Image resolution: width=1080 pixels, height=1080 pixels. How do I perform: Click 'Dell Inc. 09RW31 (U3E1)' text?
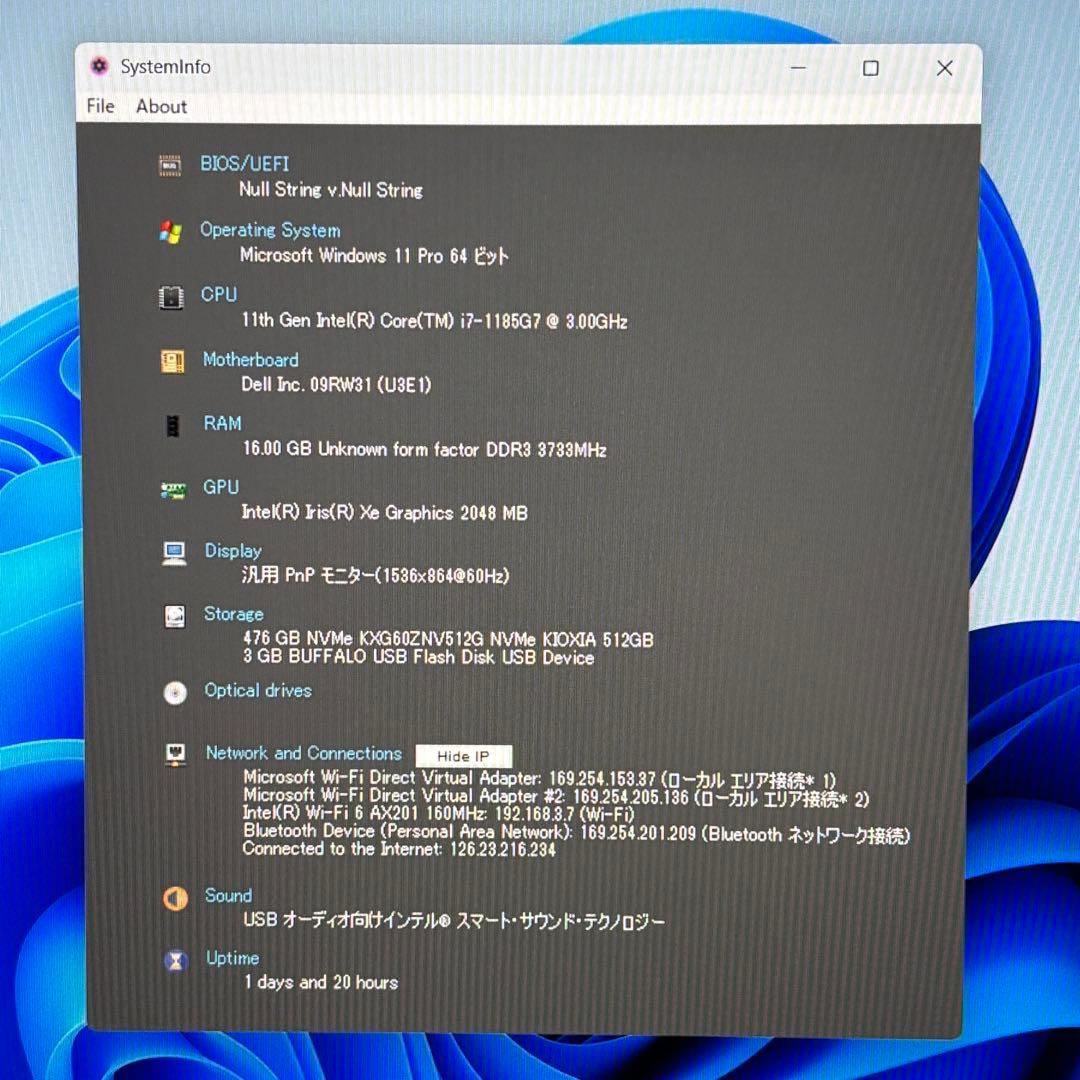(336, 384)
